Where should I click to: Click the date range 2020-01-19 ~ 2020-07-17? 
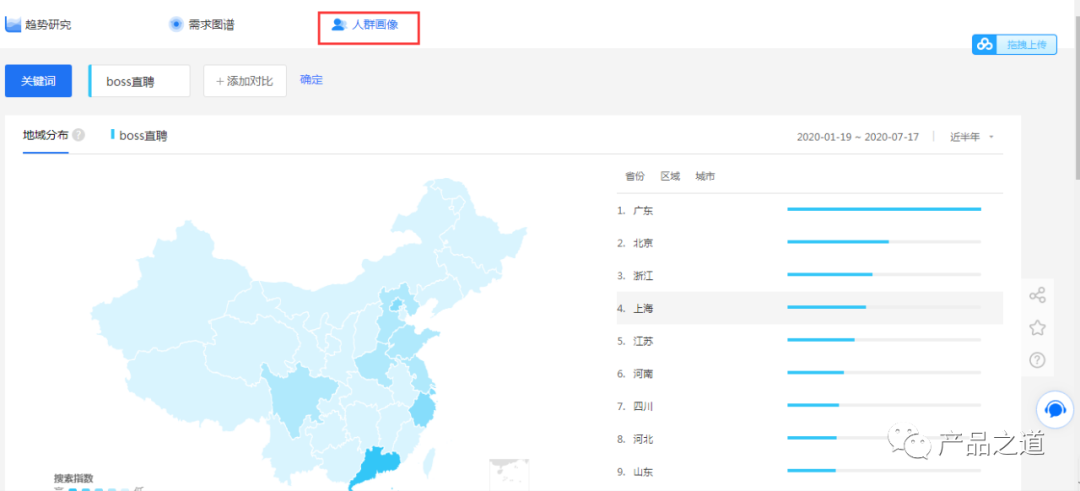(858, 136)
